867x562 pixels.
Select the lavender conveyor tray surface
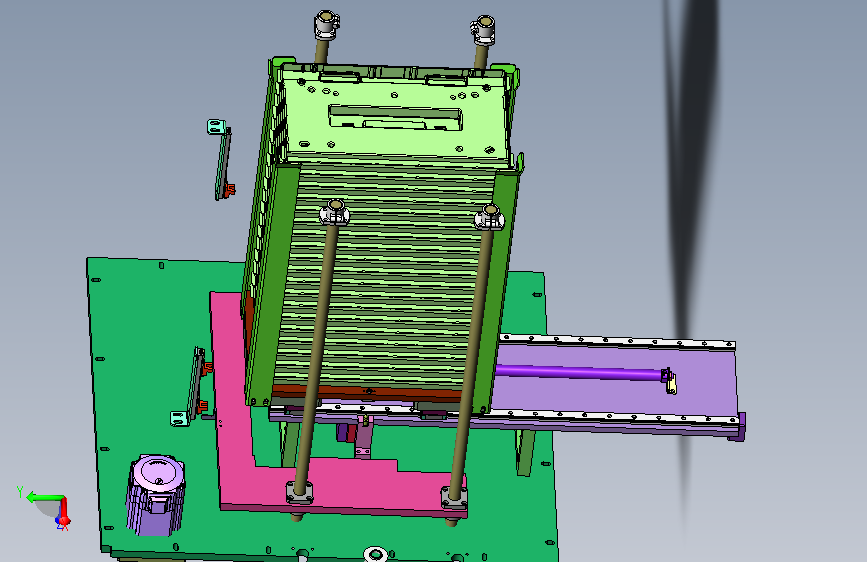619,393
